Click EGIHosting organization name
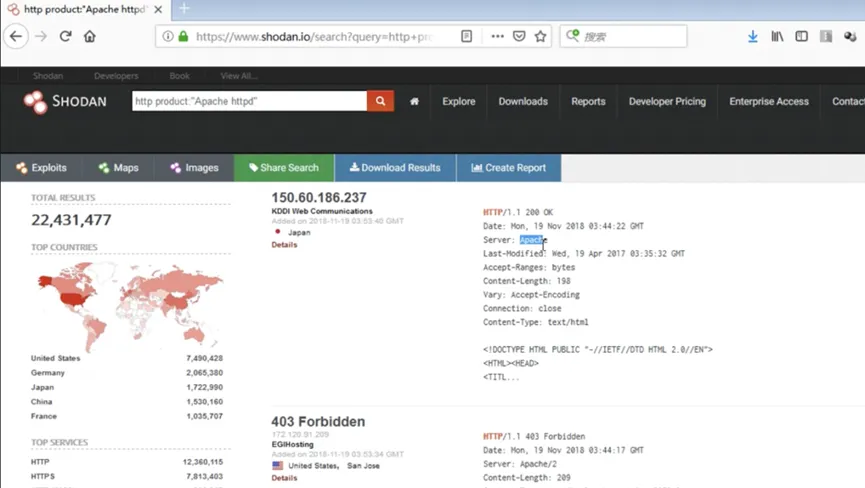Screen dimensions: 865x488 292,444
